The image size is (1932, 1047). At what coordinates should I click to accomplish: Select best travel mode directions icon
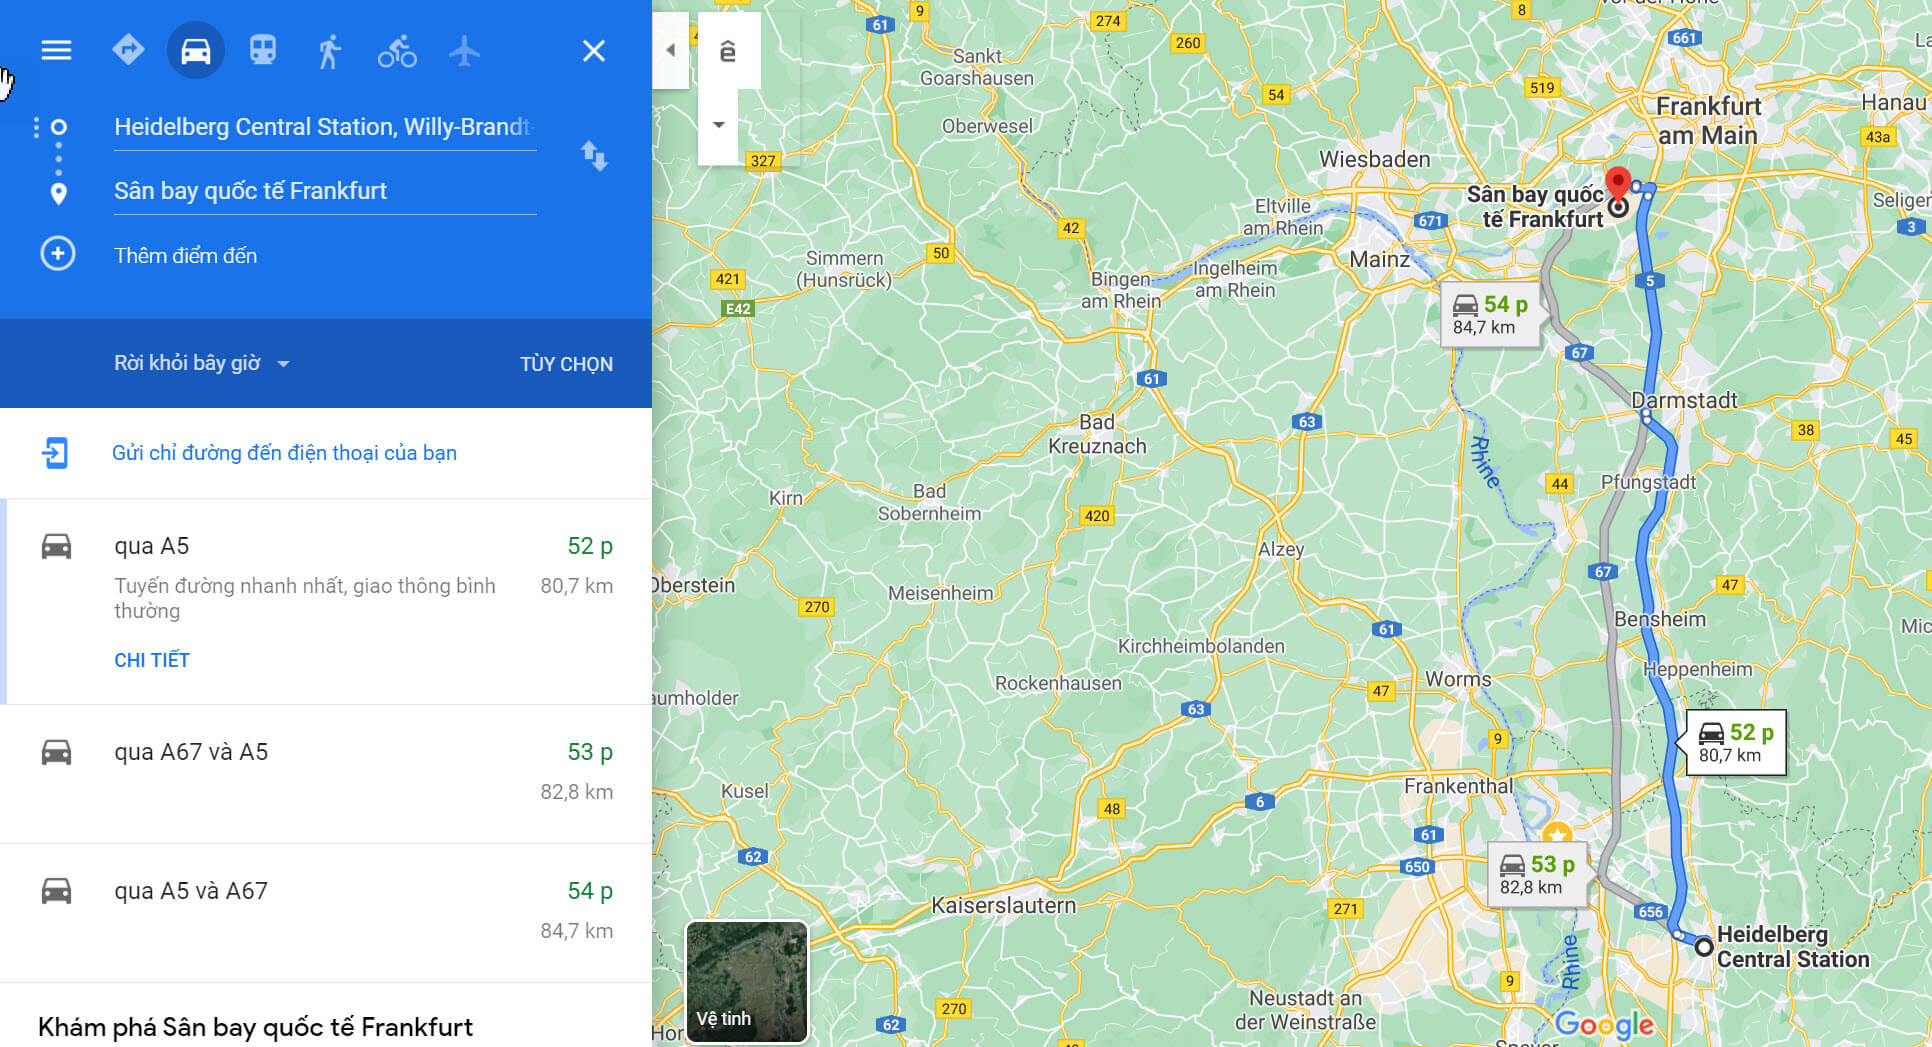point(128,50)
